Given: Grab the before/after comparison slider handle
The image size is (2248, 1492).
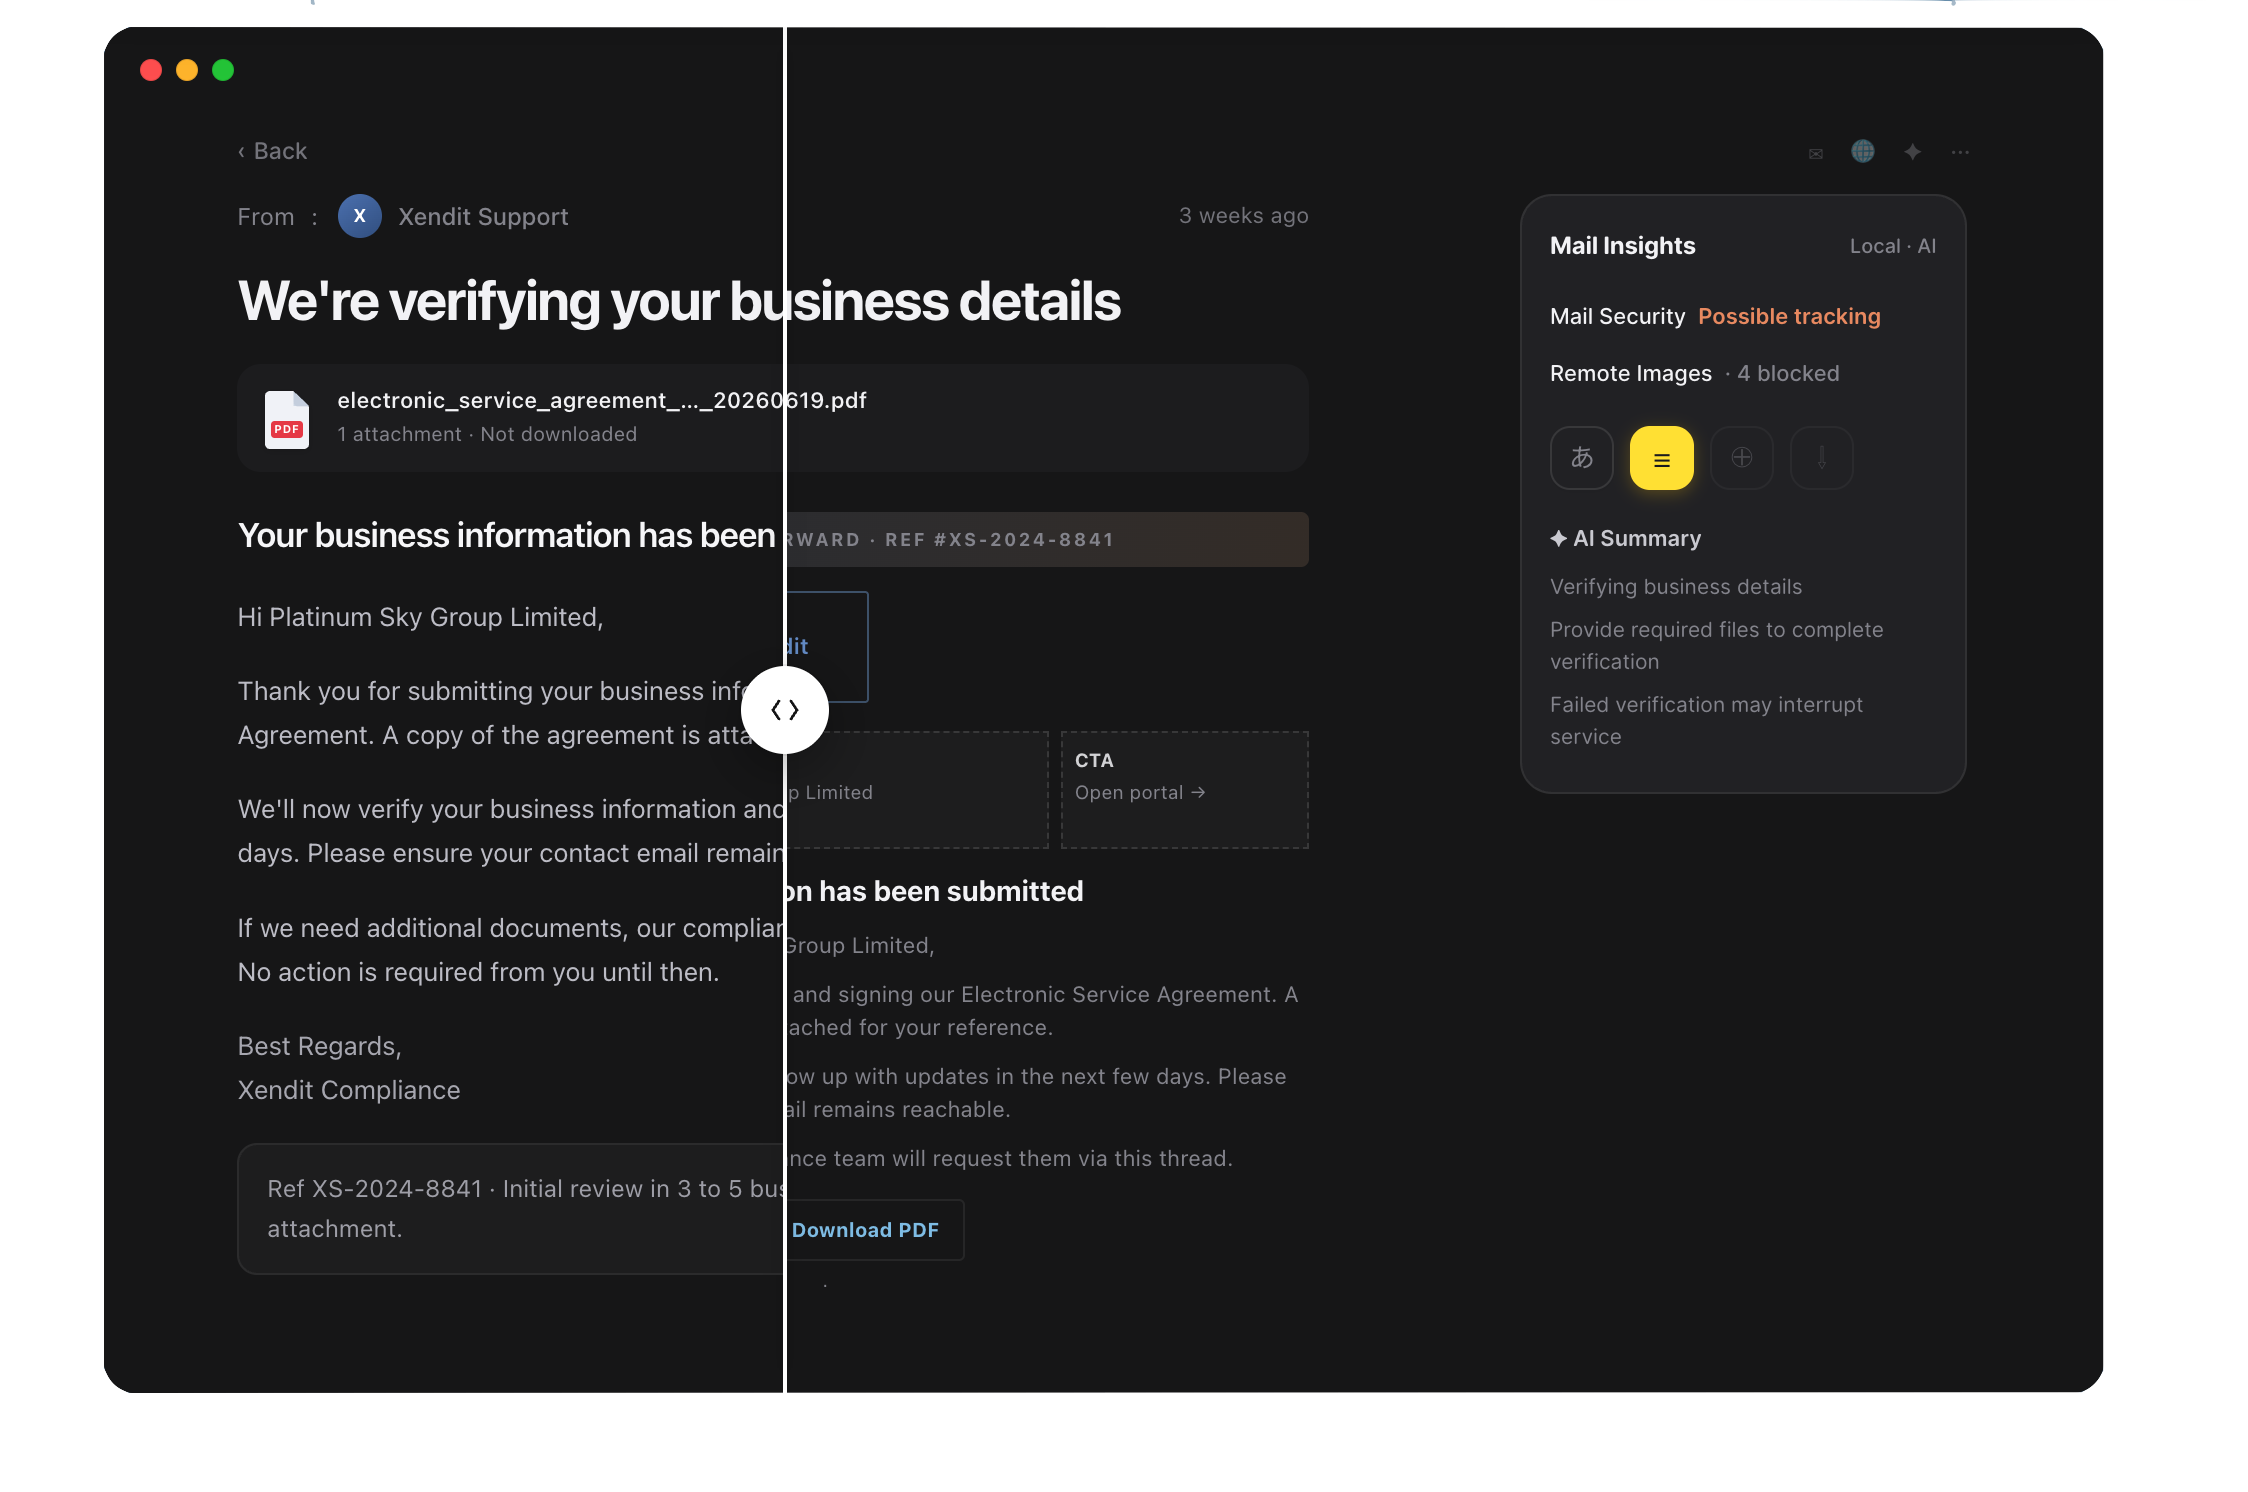Looking at the screenshot, I should tap(785, 710).
